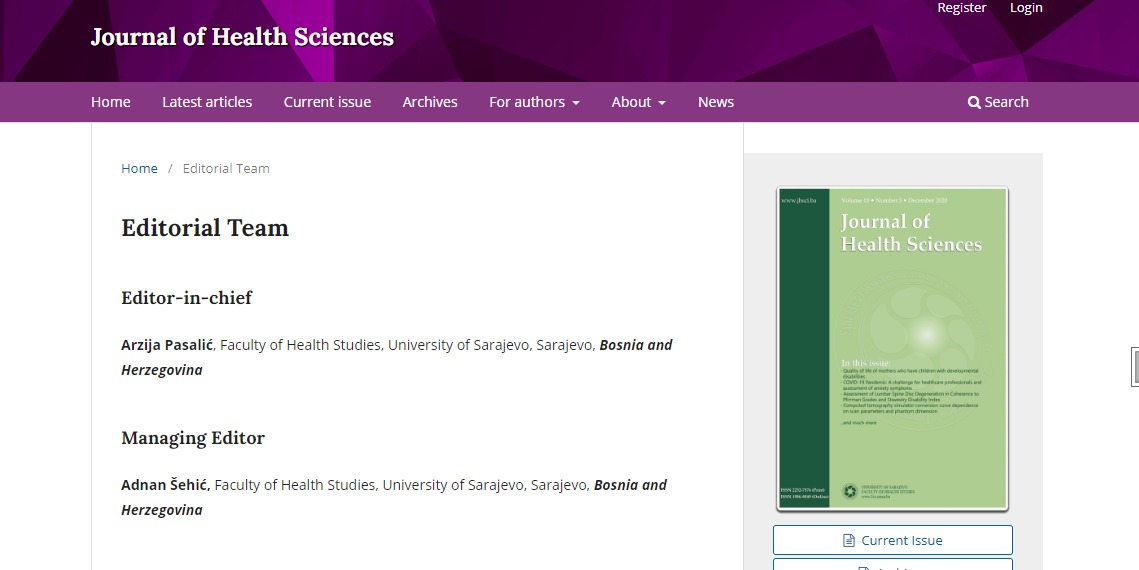Open Latest articles in the navigation bar
Viewport: 1139px width, 570px height.
(207, 102)
